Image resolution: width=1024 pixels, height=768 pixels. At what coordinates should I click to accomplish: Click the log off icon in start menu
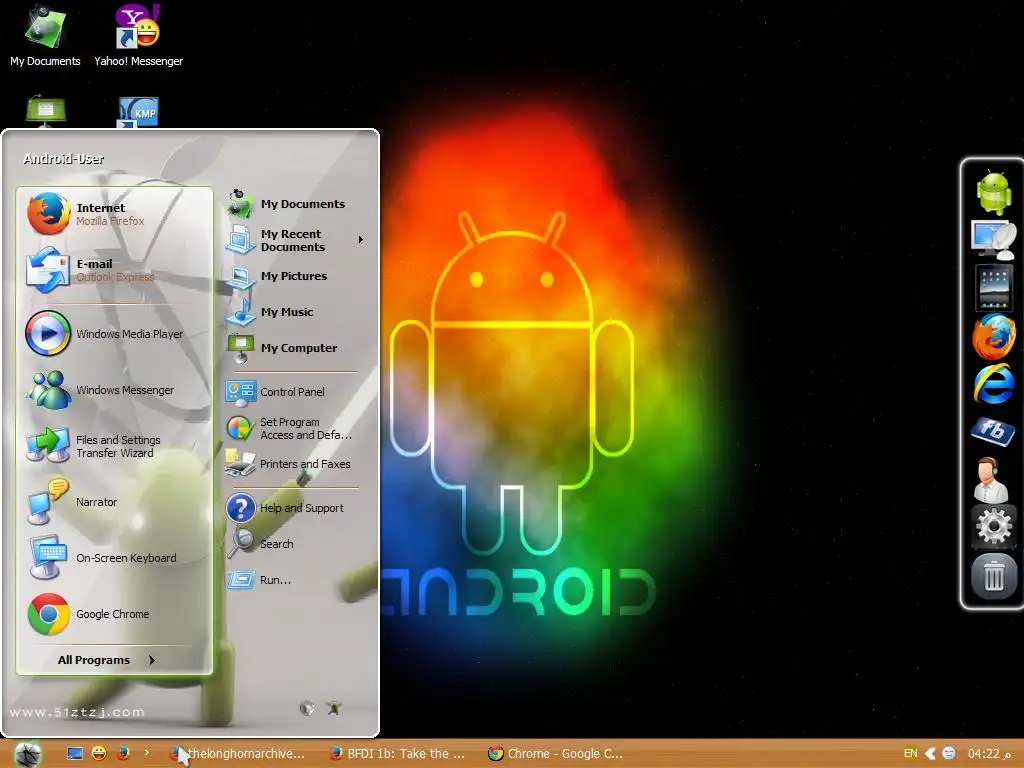point(307,708)
